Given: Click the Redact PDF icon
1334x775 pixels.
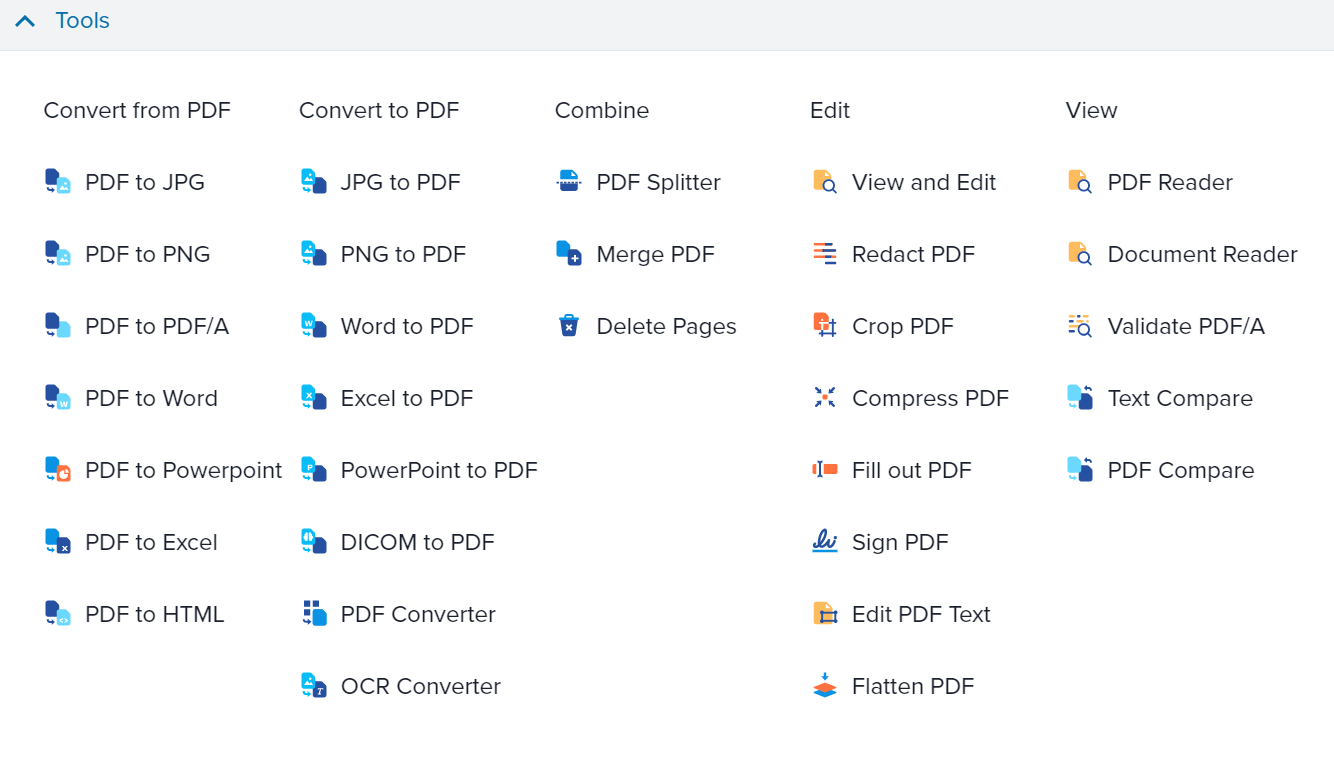Looking at the screenshot, I should click(x=825, y=254).
